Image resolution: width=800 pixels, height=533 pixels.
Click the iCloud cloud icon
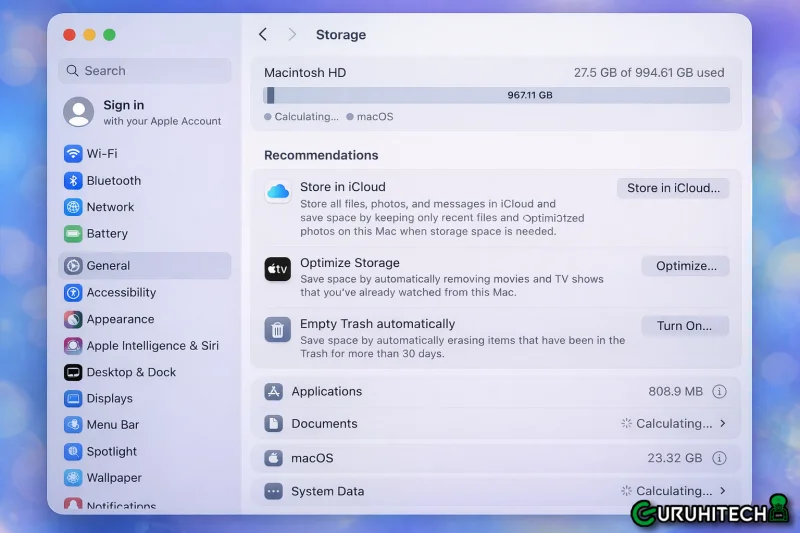278,192
